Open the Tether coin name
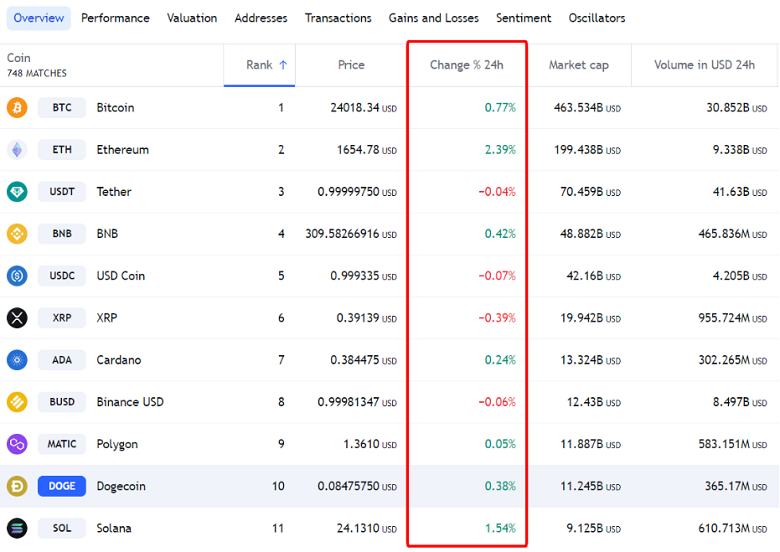This screenshot has width=780, height=552. coord(114,191)
